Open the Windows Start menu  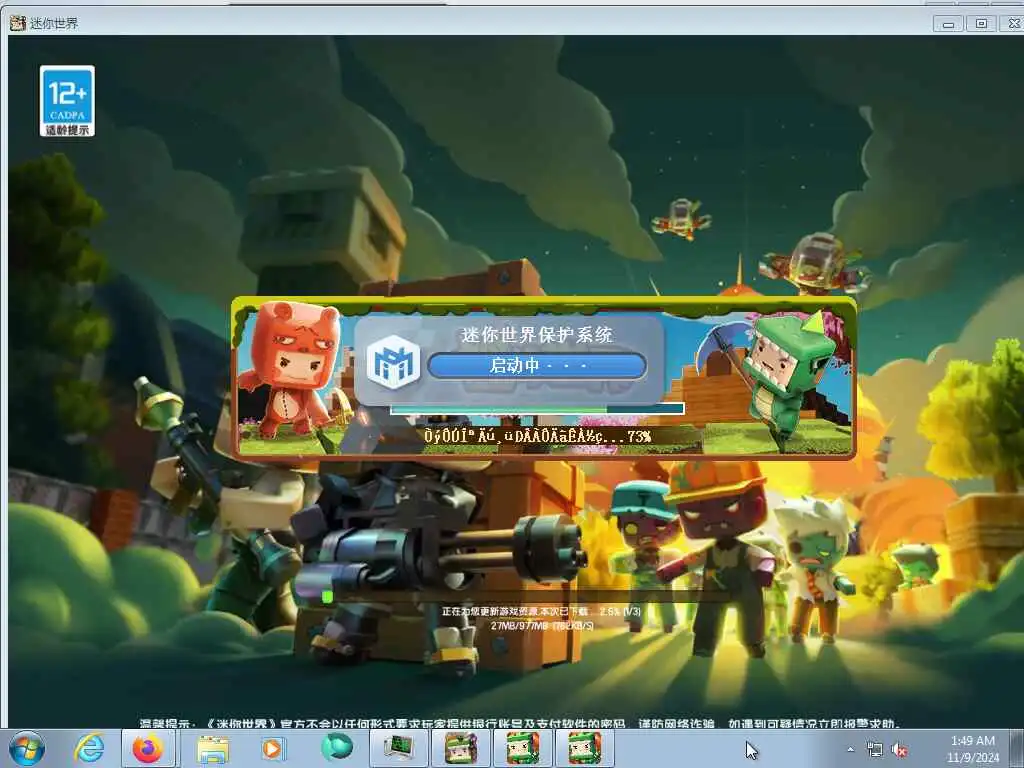tap(27, 748)
